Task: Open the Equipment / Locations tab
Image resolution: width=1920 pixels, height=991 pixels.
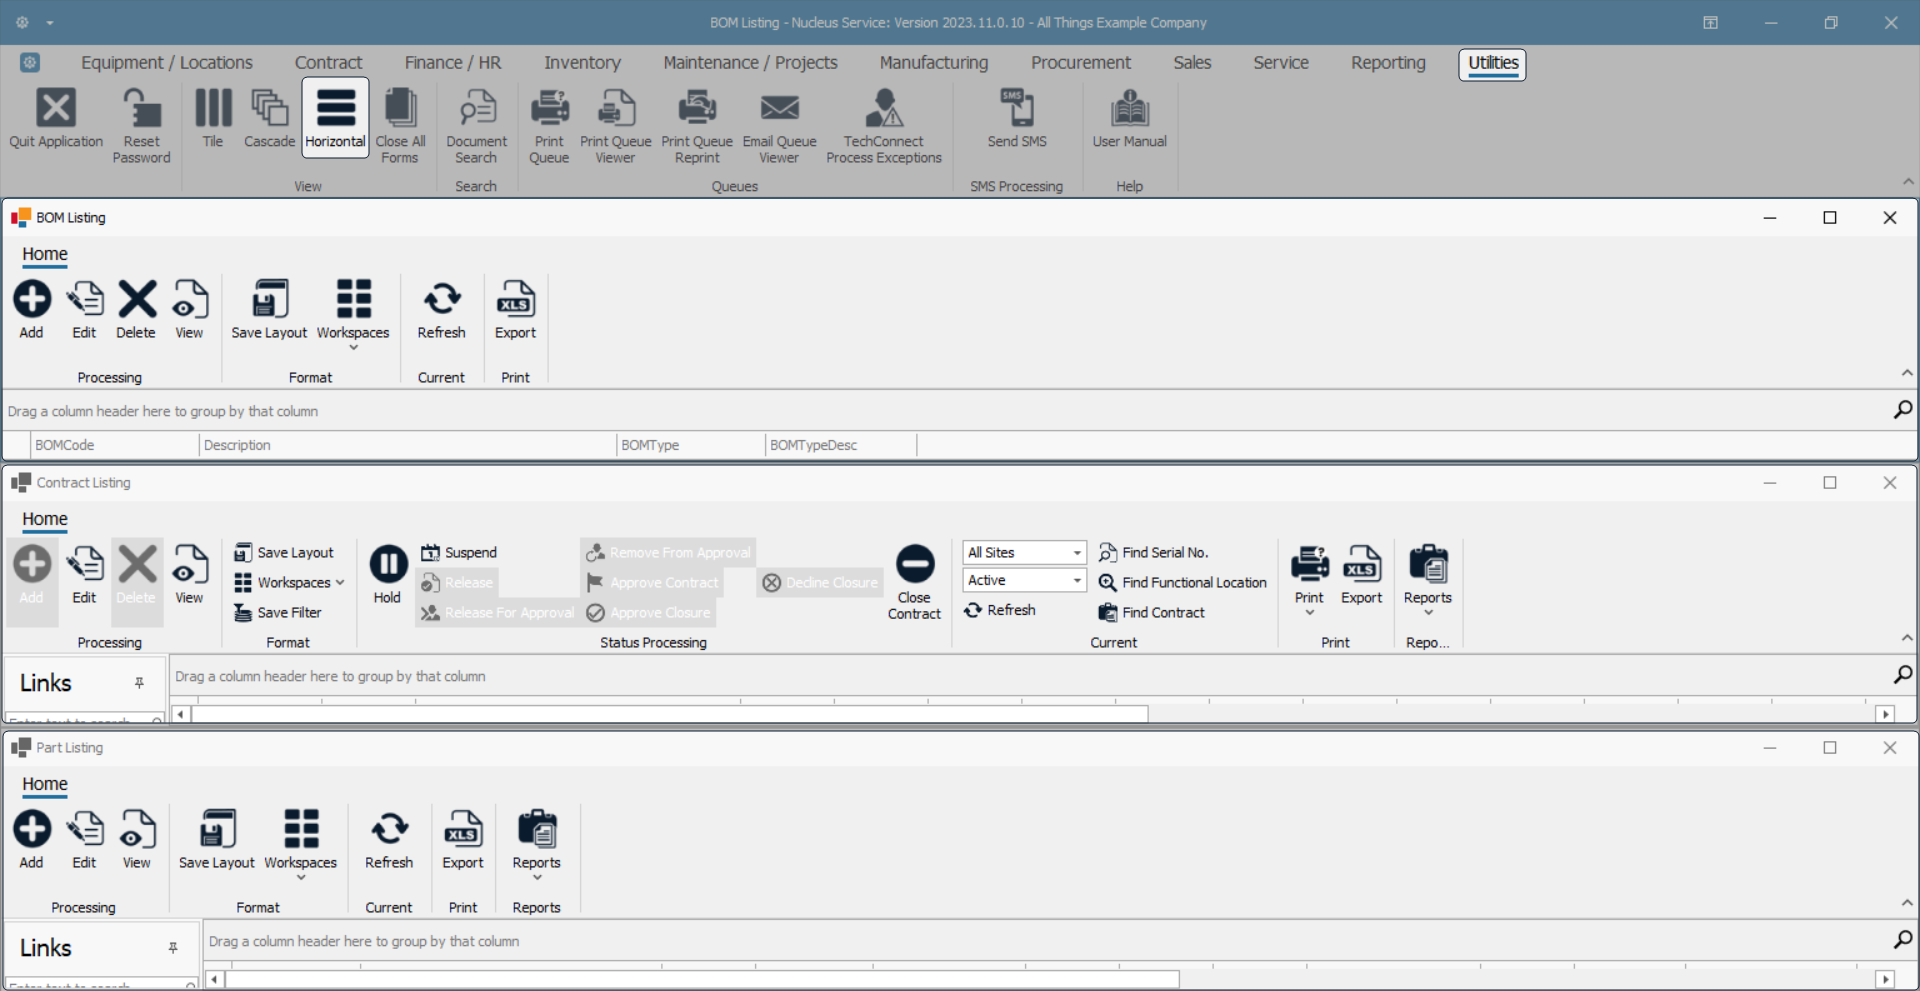Action: click(167, 63)
